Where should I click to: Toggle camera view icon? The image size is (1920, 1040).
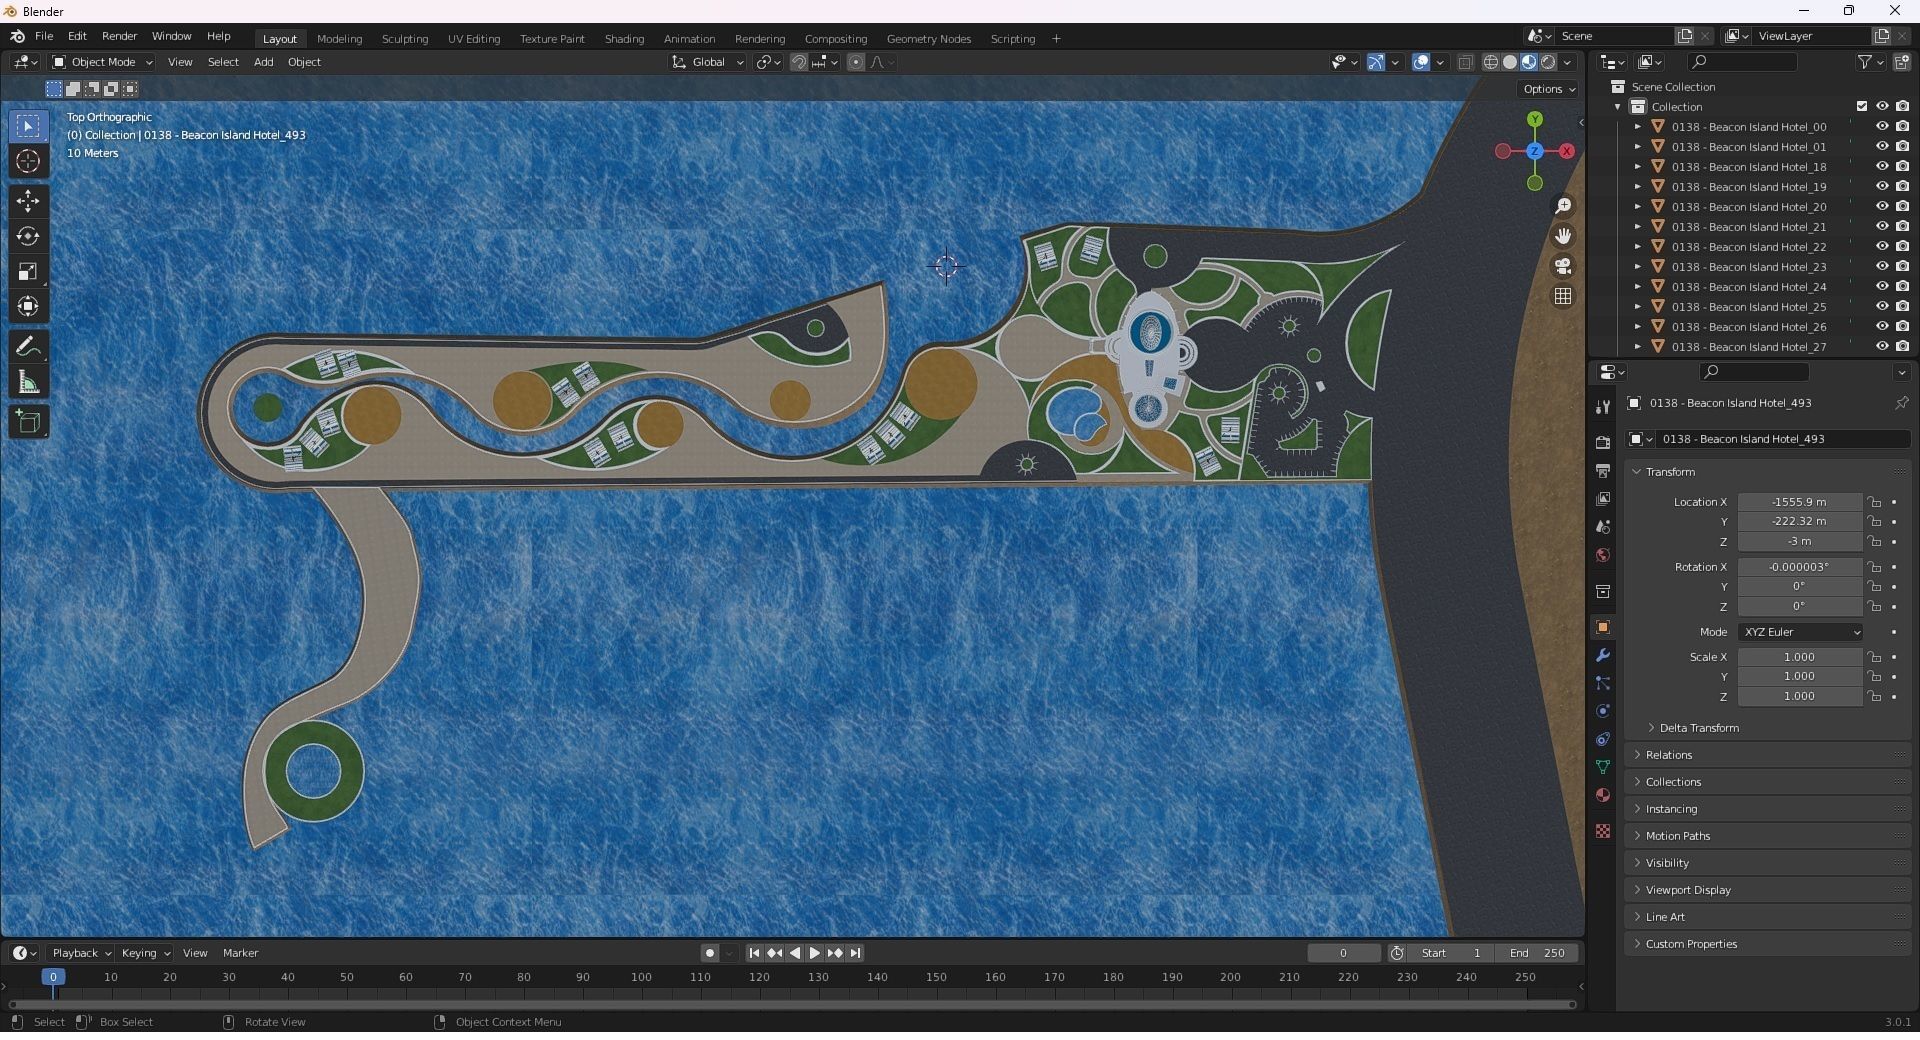point(1563,266)
